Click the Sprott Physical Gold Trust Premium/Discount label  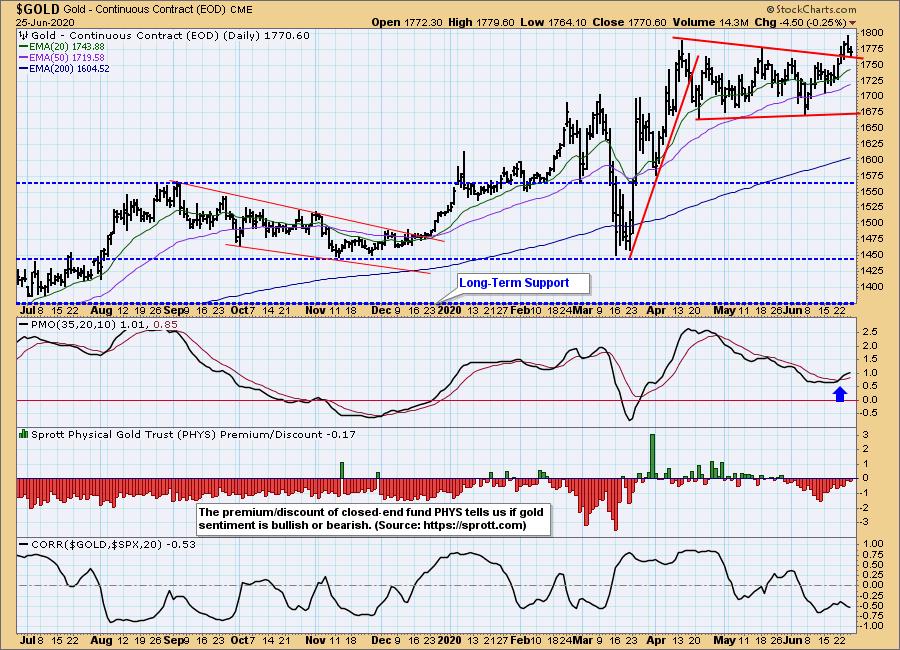point(193,434)
